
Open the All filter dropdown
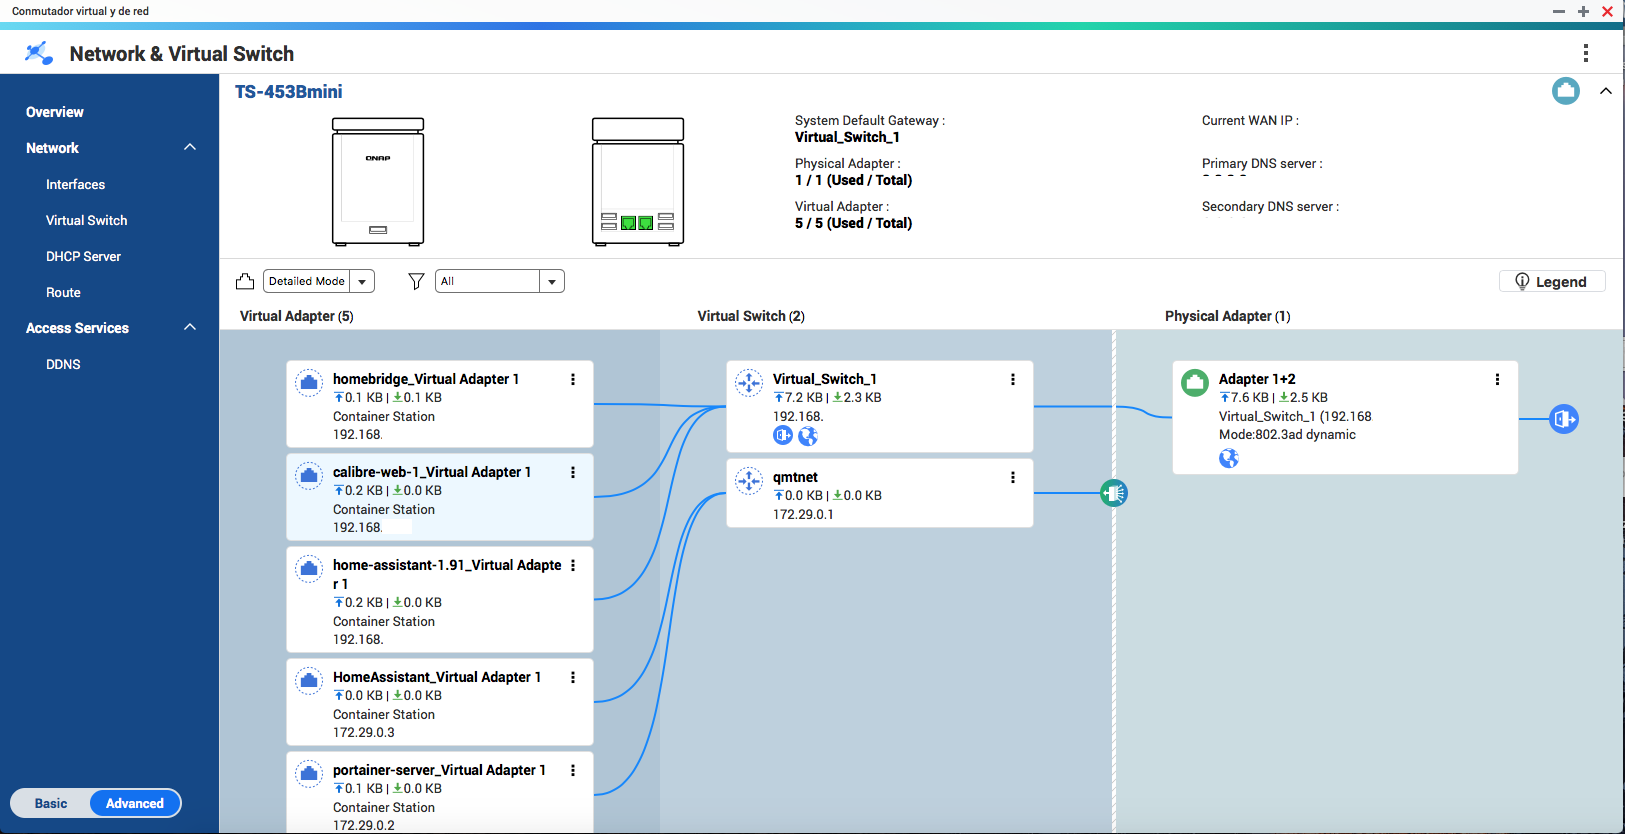[500, 282]
